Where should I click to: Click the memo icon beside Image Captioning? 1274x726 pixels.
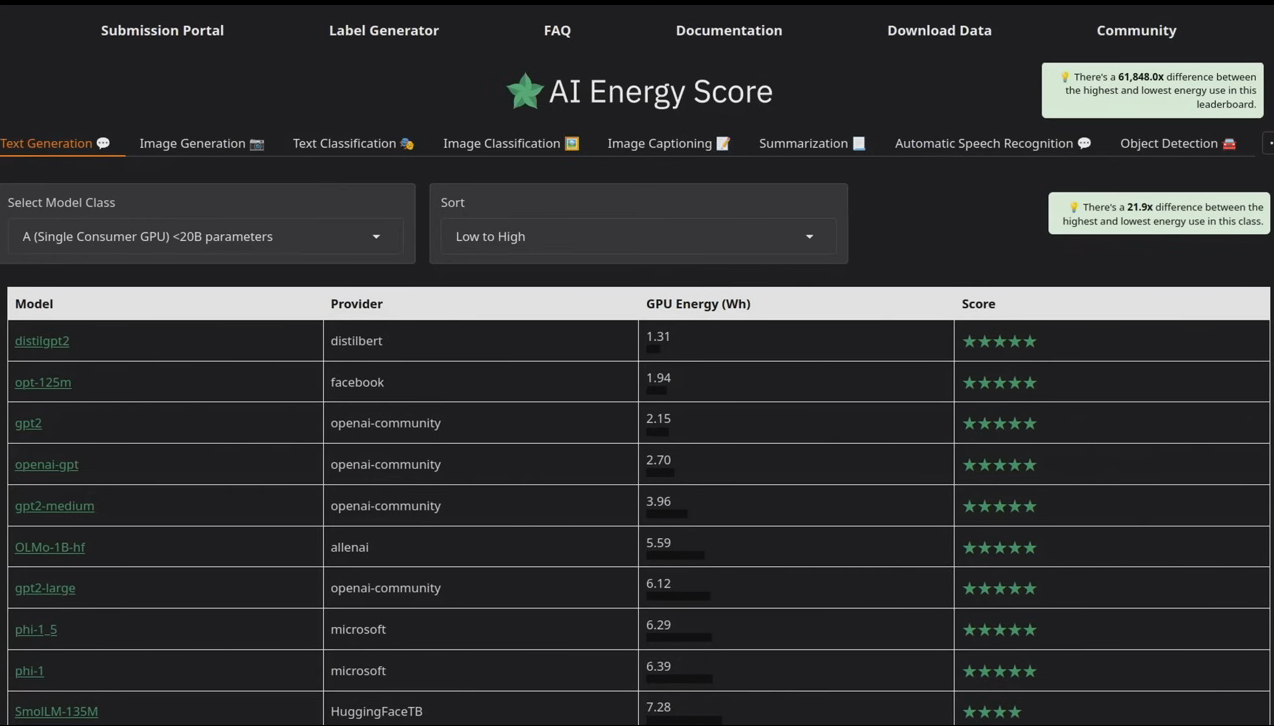pos(723,144)
